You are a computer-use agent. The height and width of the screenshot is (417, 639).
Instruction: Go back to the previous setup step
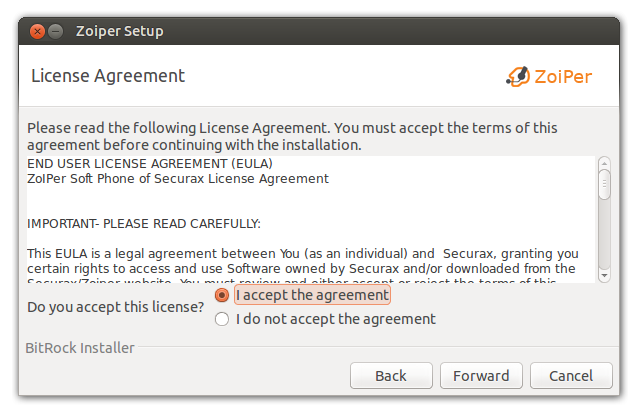pyautogui.click(x=391, y=376)
